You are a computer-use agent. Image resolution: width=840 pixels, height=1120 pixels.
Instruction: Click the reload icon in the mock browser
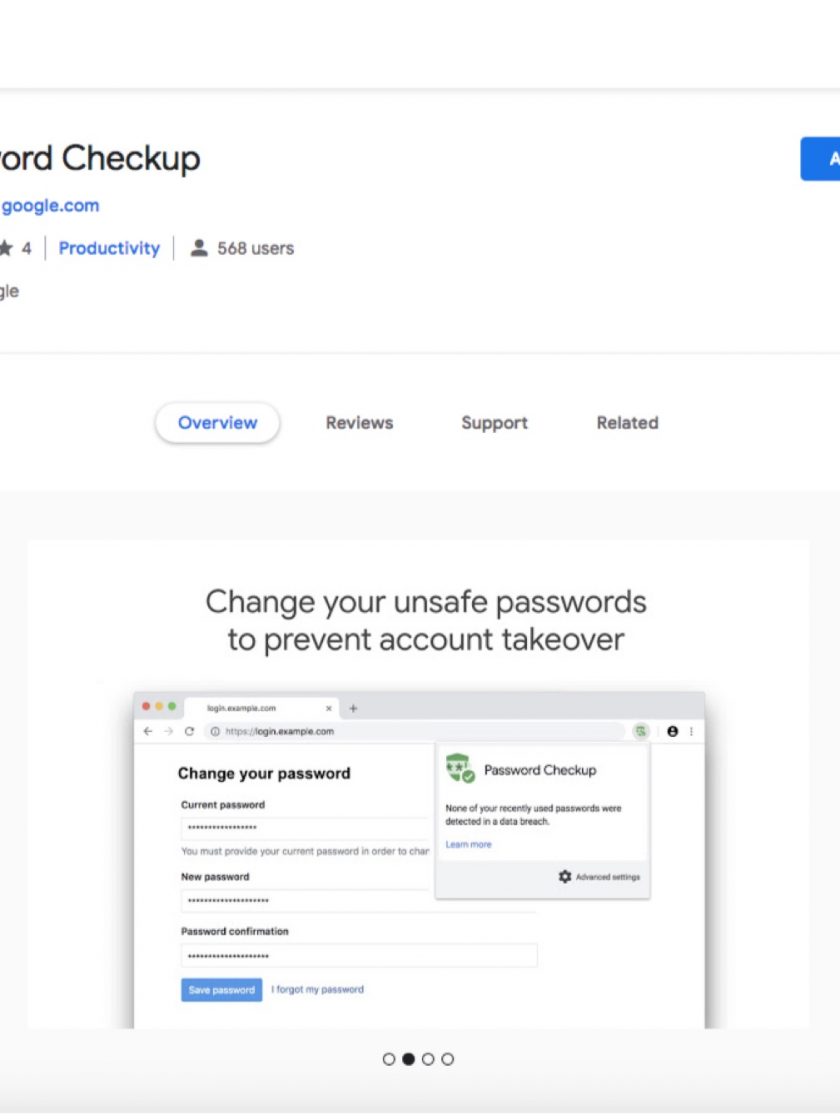coord(190,731)
